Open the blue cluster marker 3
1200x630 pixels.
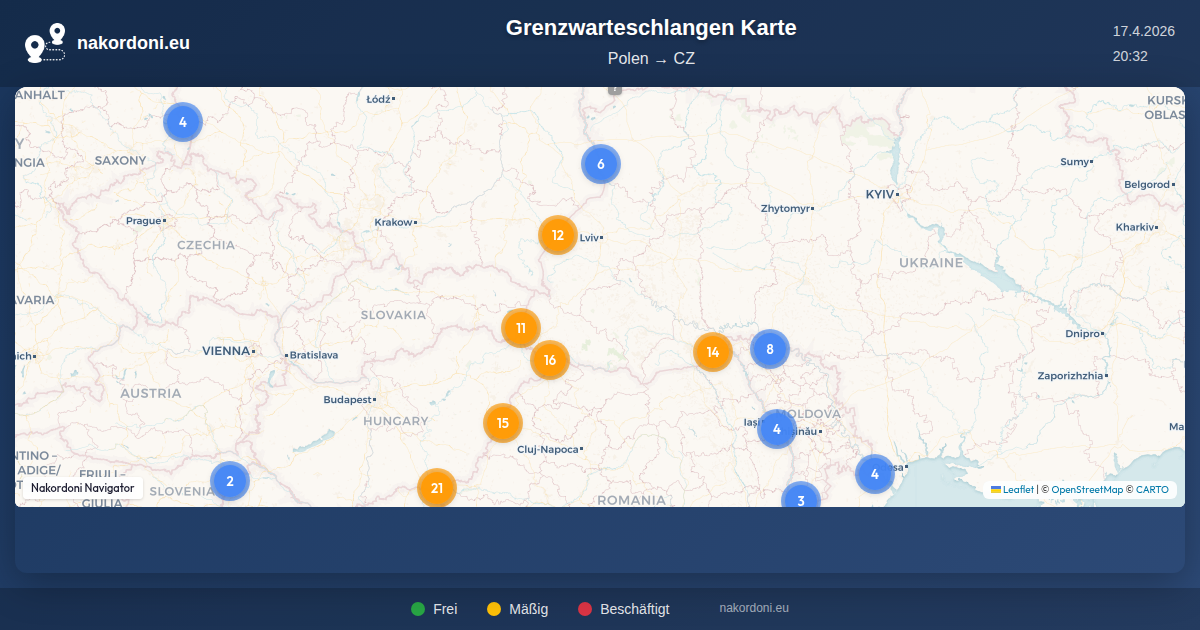801,497
